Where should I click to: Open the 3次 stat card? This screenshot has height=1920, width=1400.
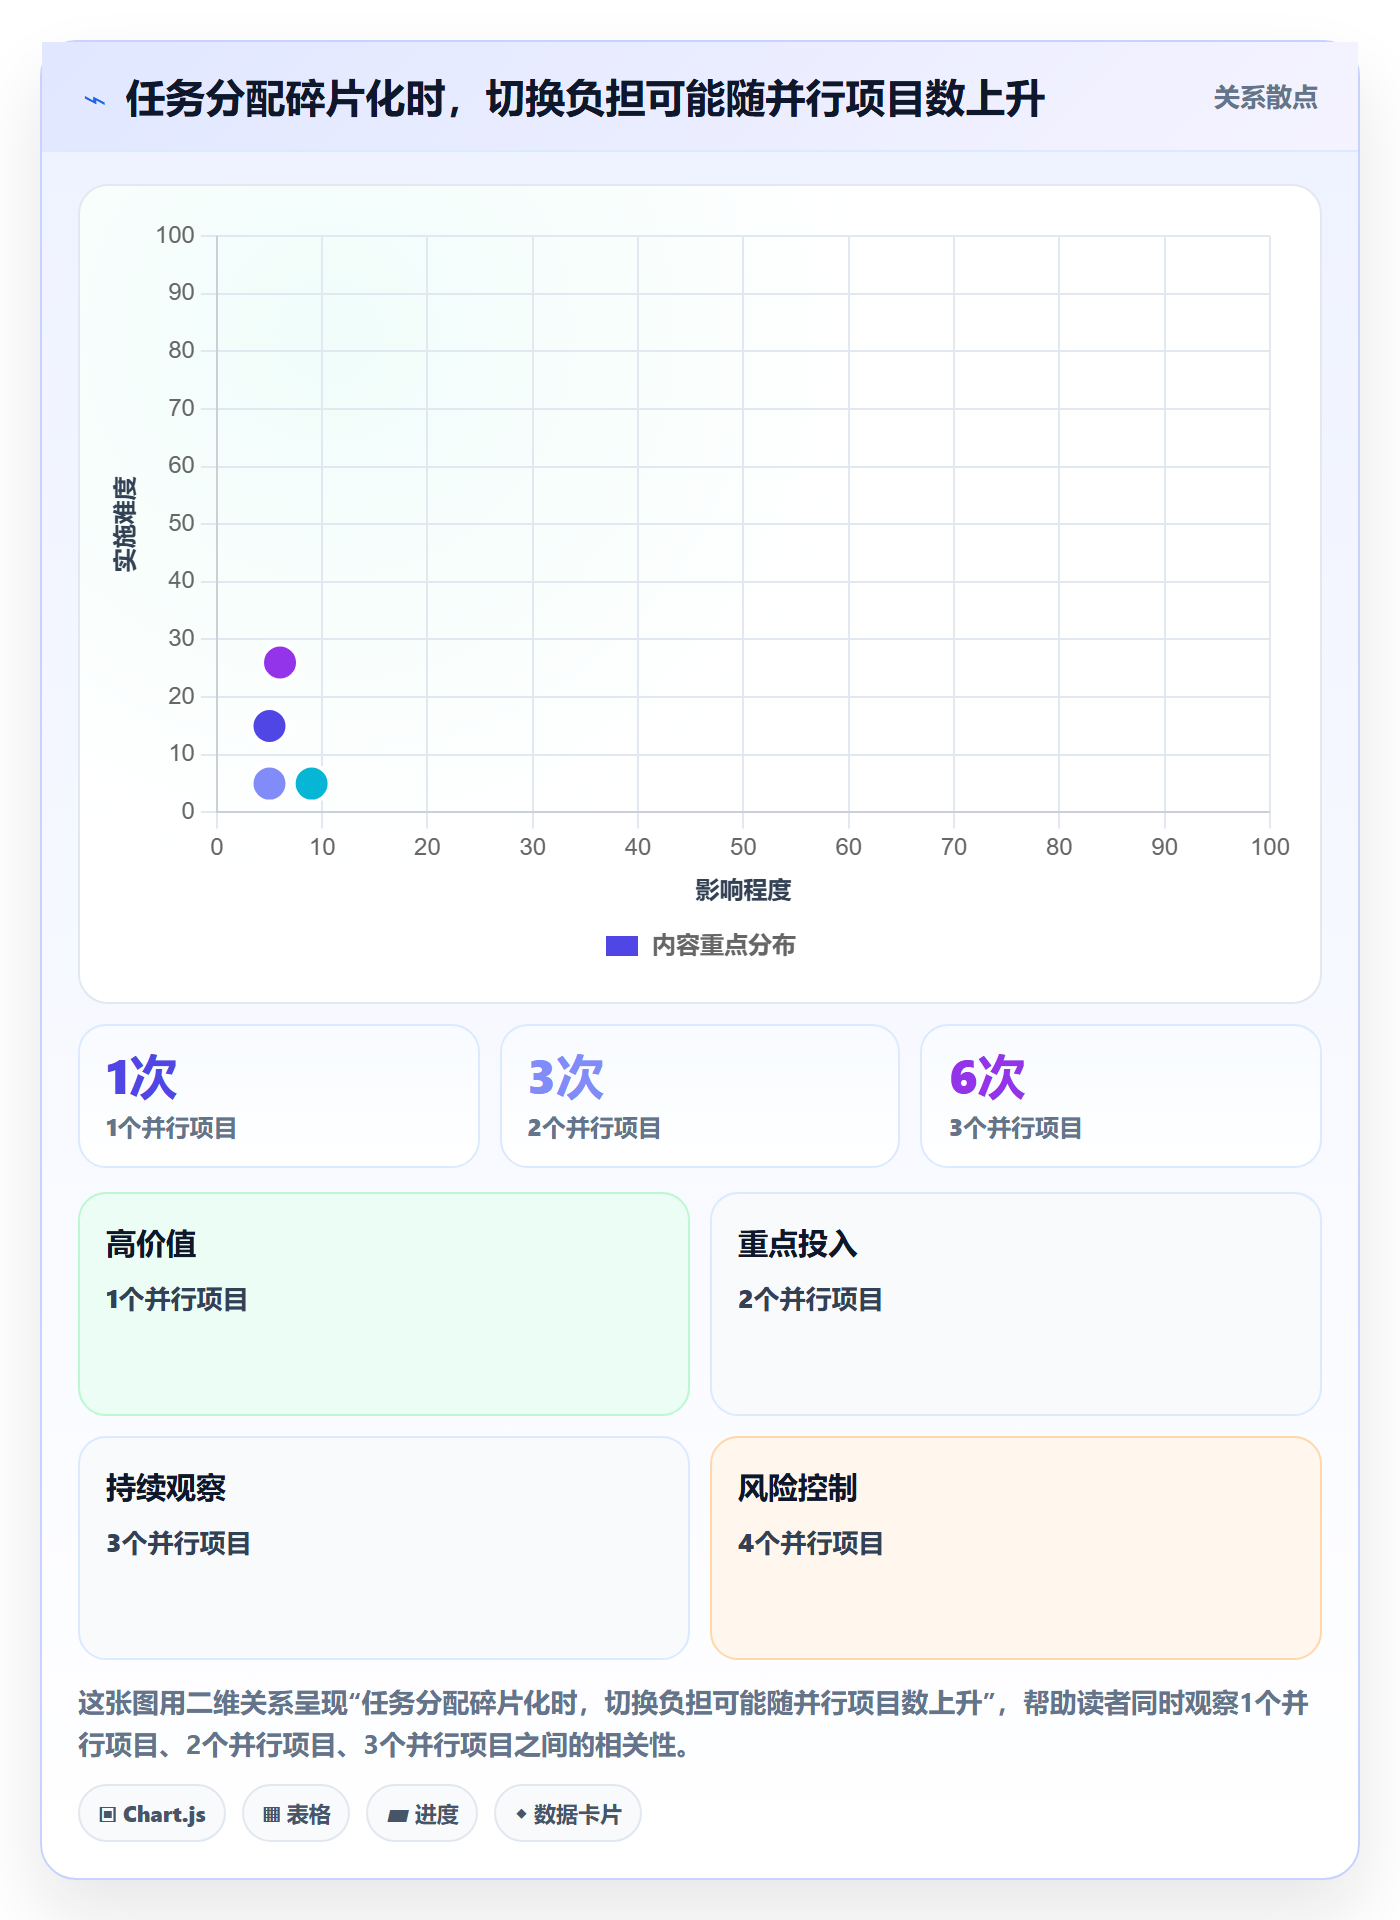[700, 1096]
